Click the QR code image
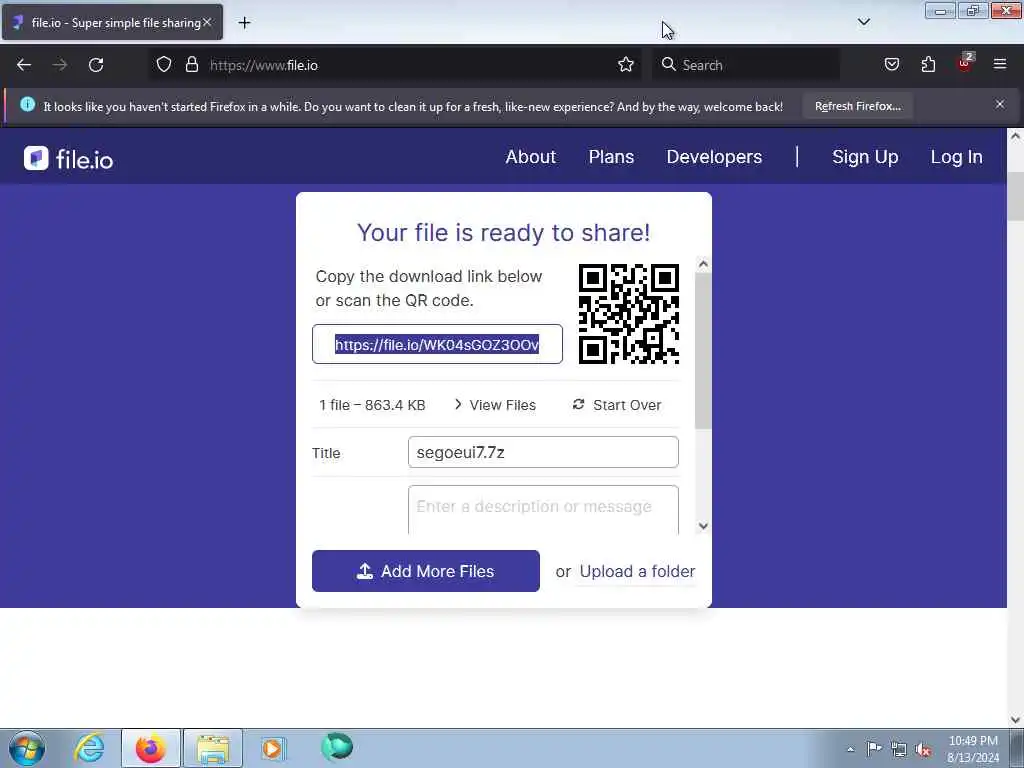 tap(629, 314)
